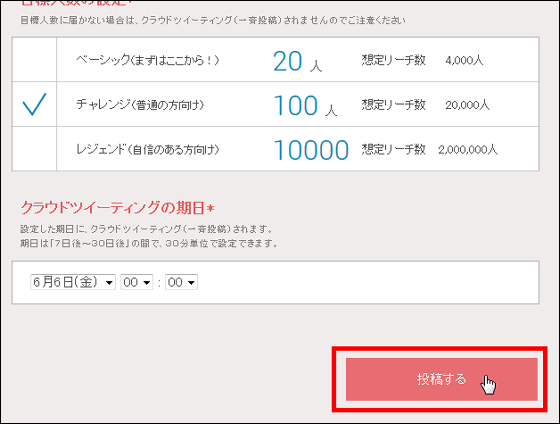560x424 pixels.
Task: Click the ベーシック(まずはここから!) label
Action: (x=148, y=60)
